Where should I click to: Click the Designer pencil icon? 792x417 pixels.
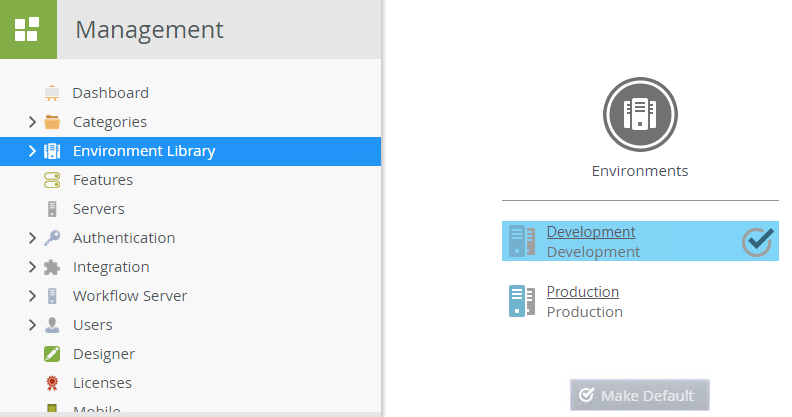[52, 354]
